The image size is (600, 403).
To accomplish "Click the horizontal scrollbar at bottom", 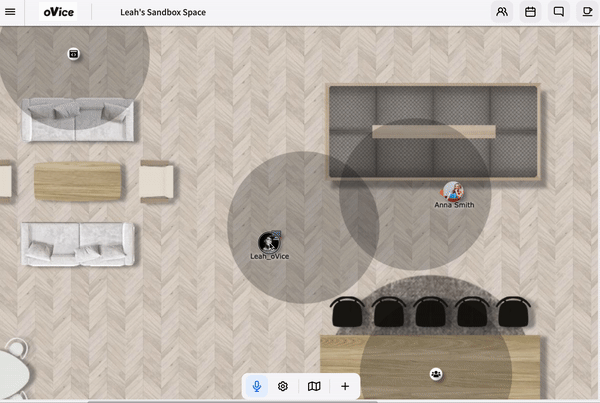I will (x=233, y=401).
